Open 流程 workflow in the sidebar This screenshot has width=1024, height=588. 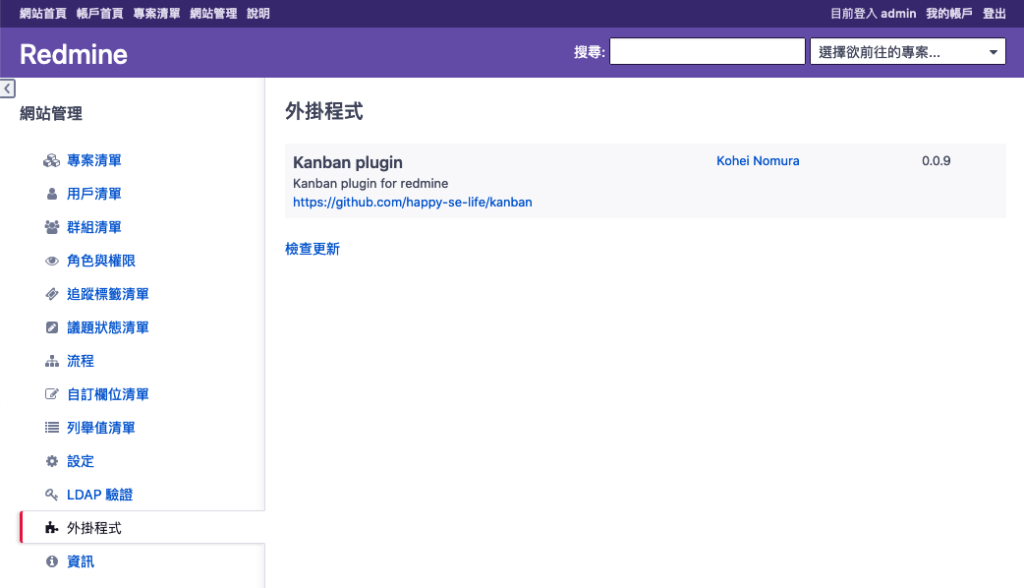coord(80,361)
